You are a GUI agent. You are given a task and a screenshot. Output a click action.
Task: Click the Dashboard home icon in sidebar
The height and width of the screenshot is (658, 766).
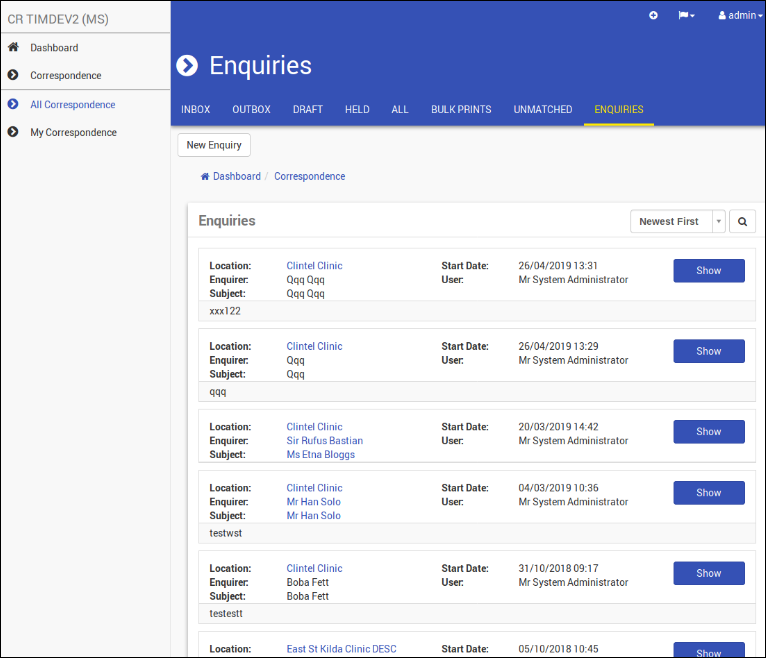[13, 47]
